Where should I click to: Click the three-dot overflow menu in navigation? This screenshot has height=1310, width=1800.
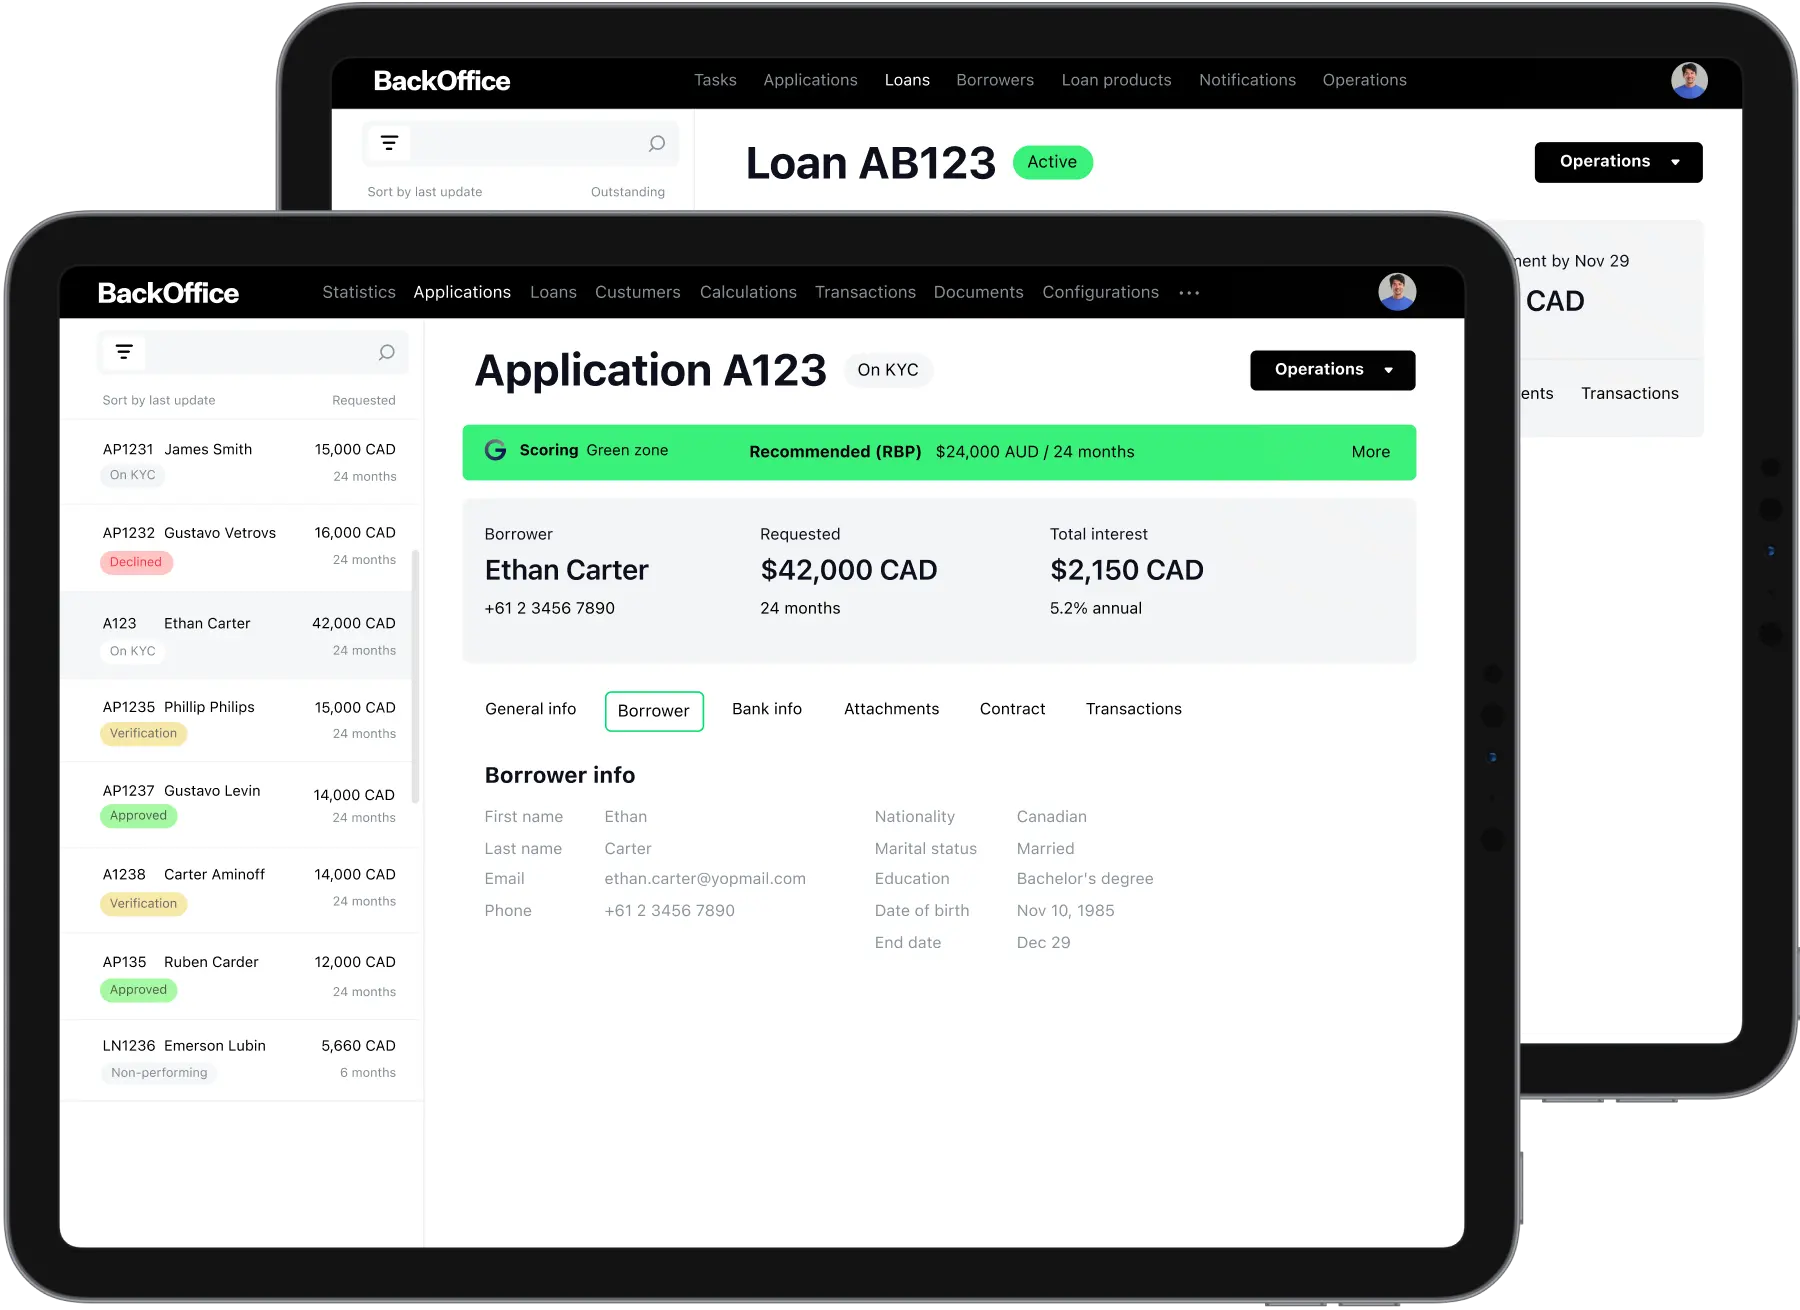pos(1189,293)
